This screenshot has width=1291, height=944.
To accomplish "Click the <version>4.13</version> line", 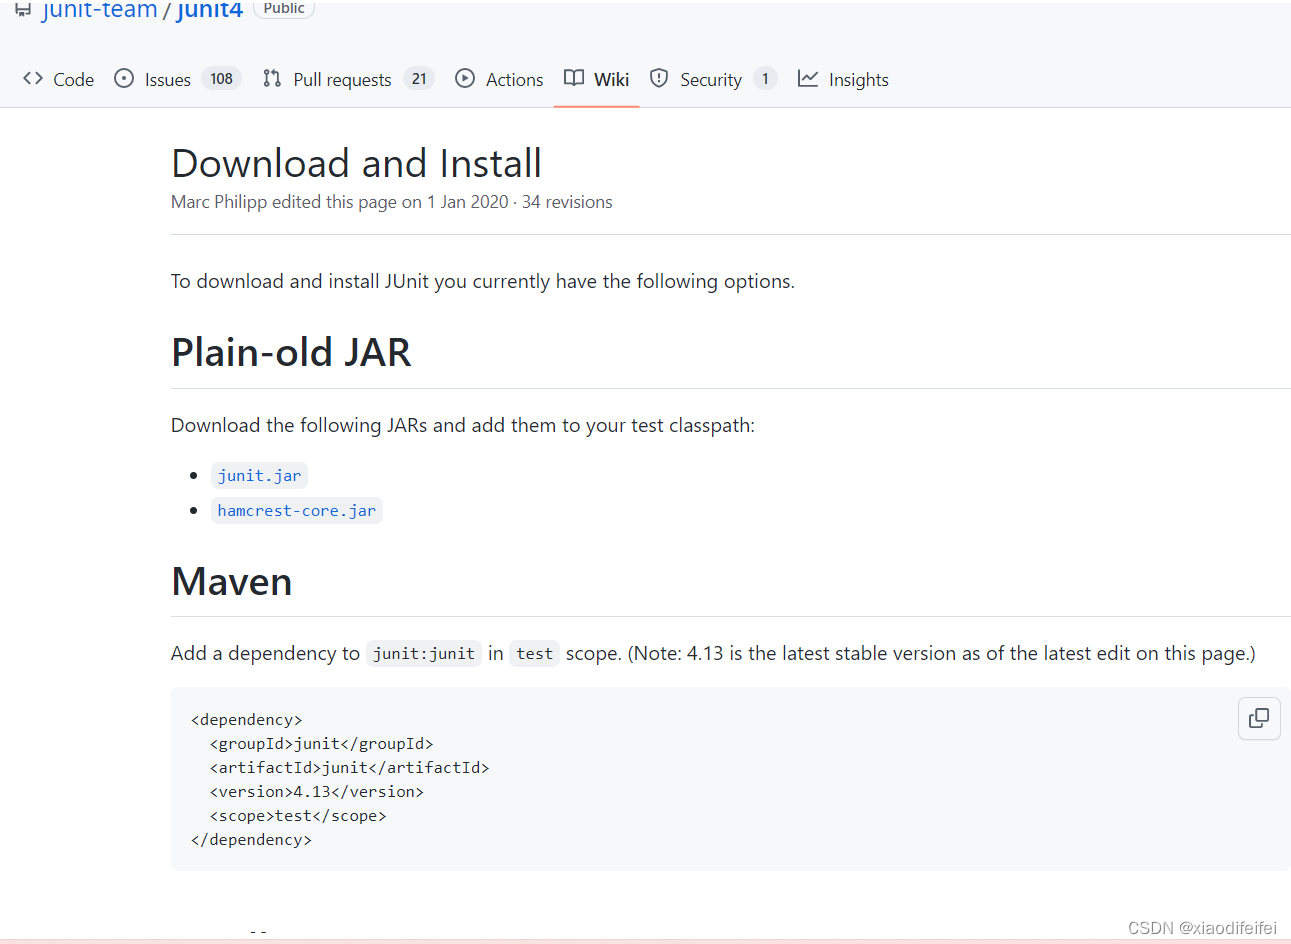I will 316,792.
